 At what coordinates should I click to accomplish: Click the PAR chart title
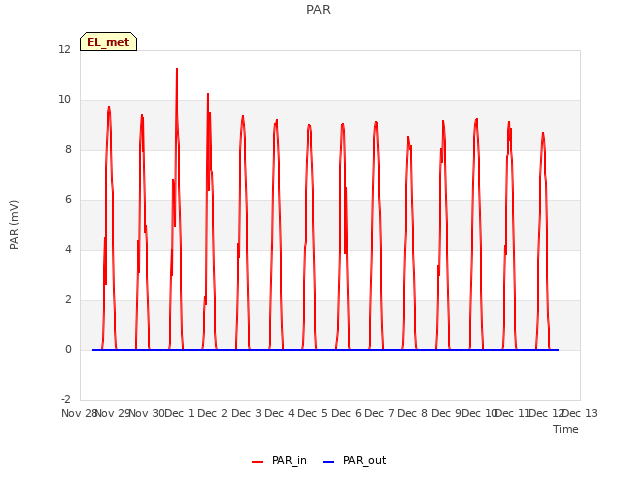click(318, 9)
